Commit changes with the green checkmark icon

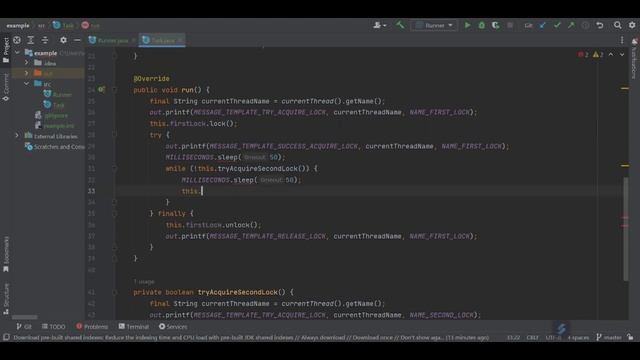(557, 25)
